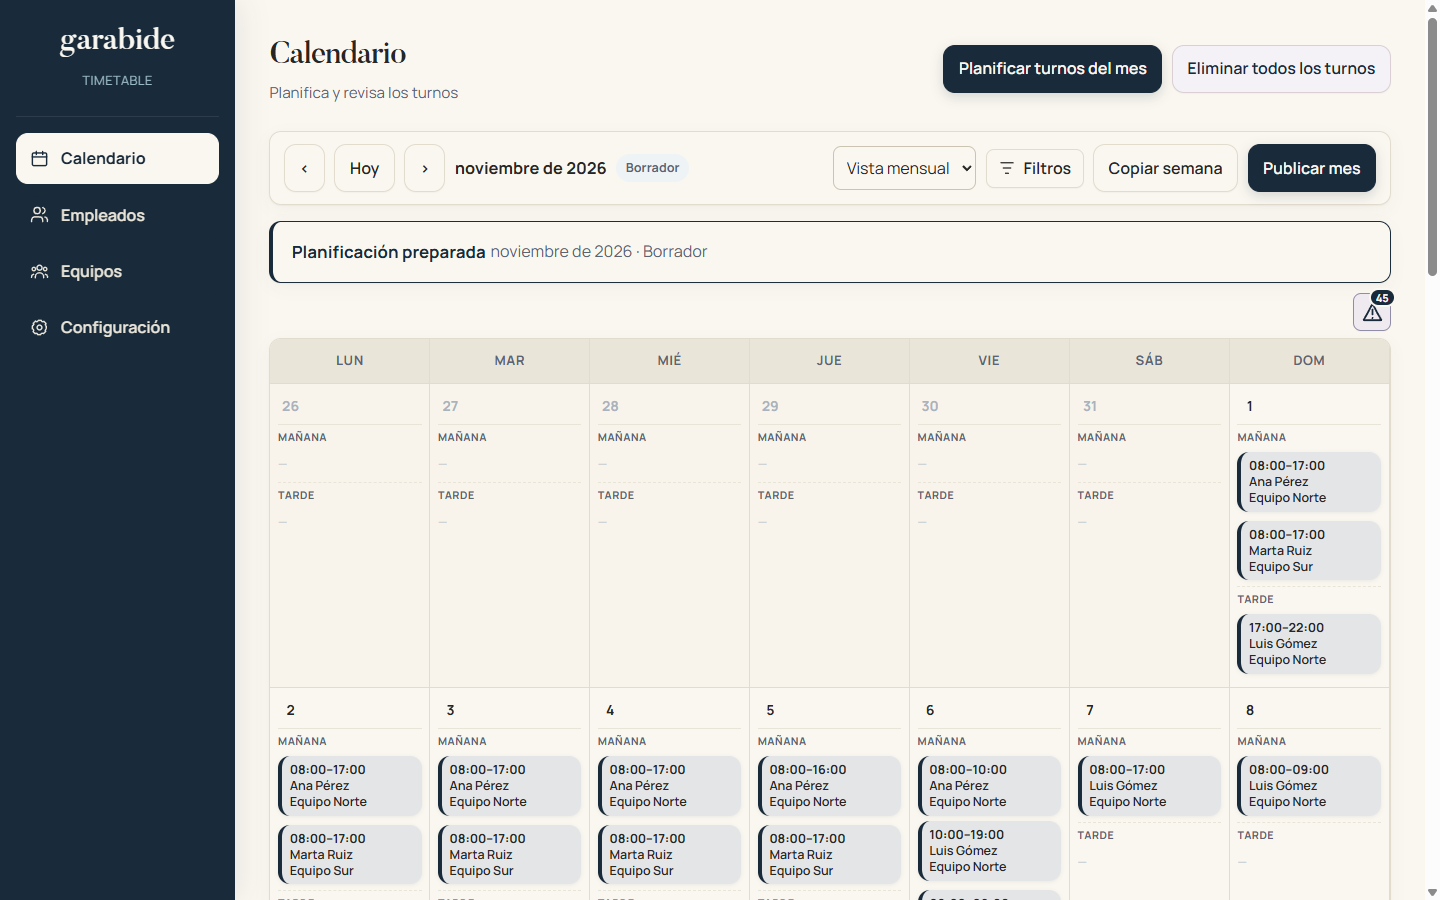
Task: Open Luis Gómez 08:00-09:00 shift on November 8
Action: pos(1309,786)
